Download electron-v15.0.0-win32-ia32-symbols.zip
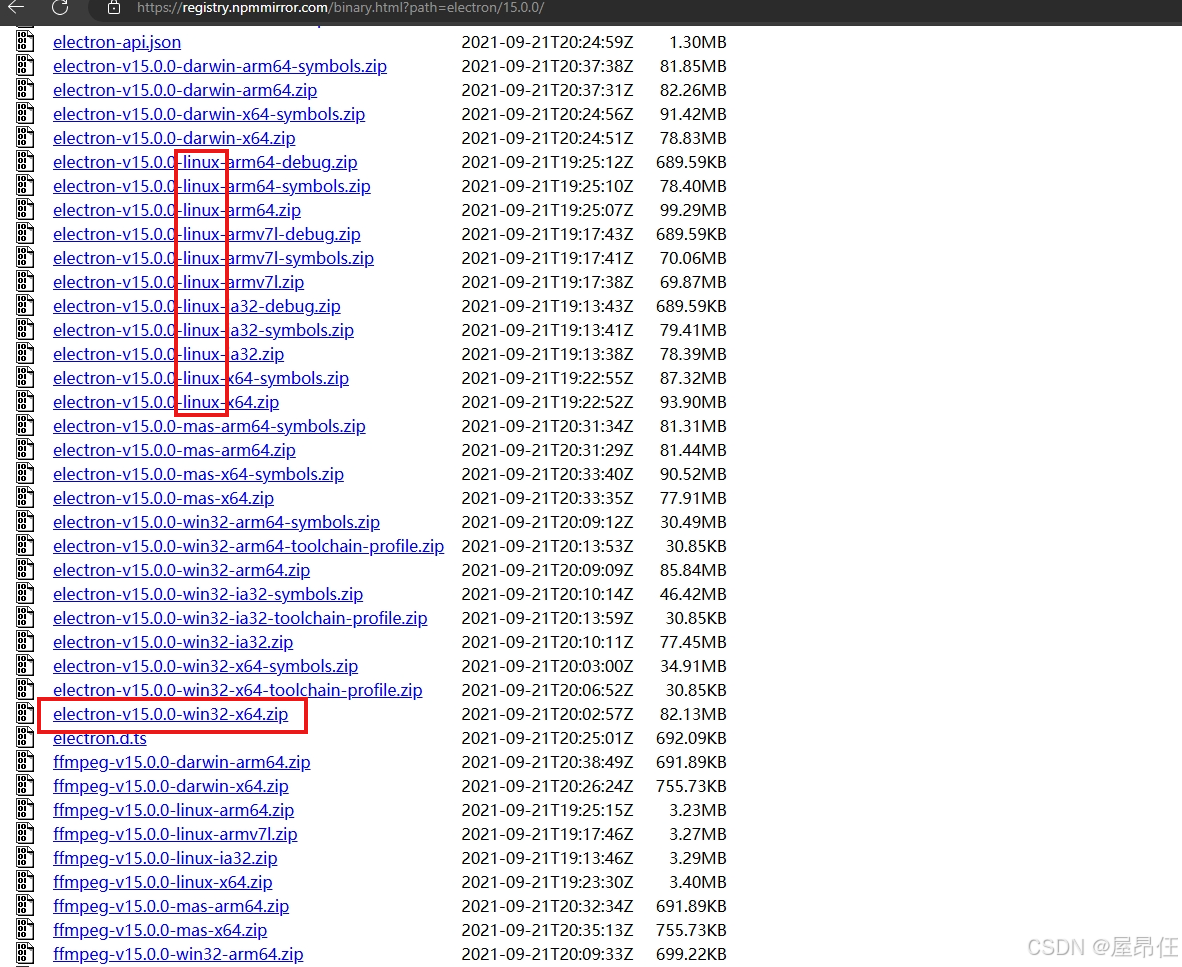Viewport: 1182px width, 967px height. 208,595
